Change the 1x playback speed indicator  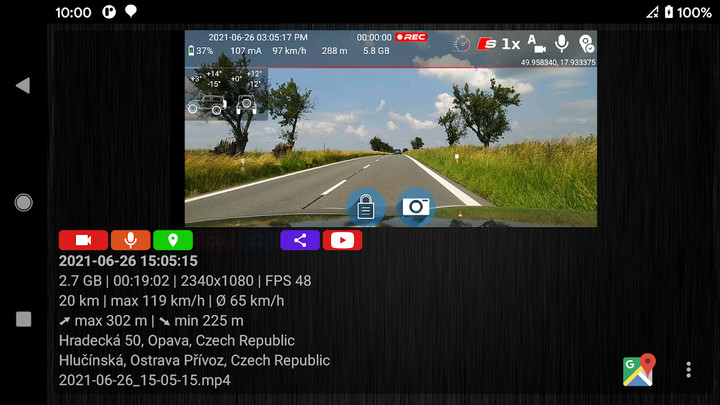510,44
